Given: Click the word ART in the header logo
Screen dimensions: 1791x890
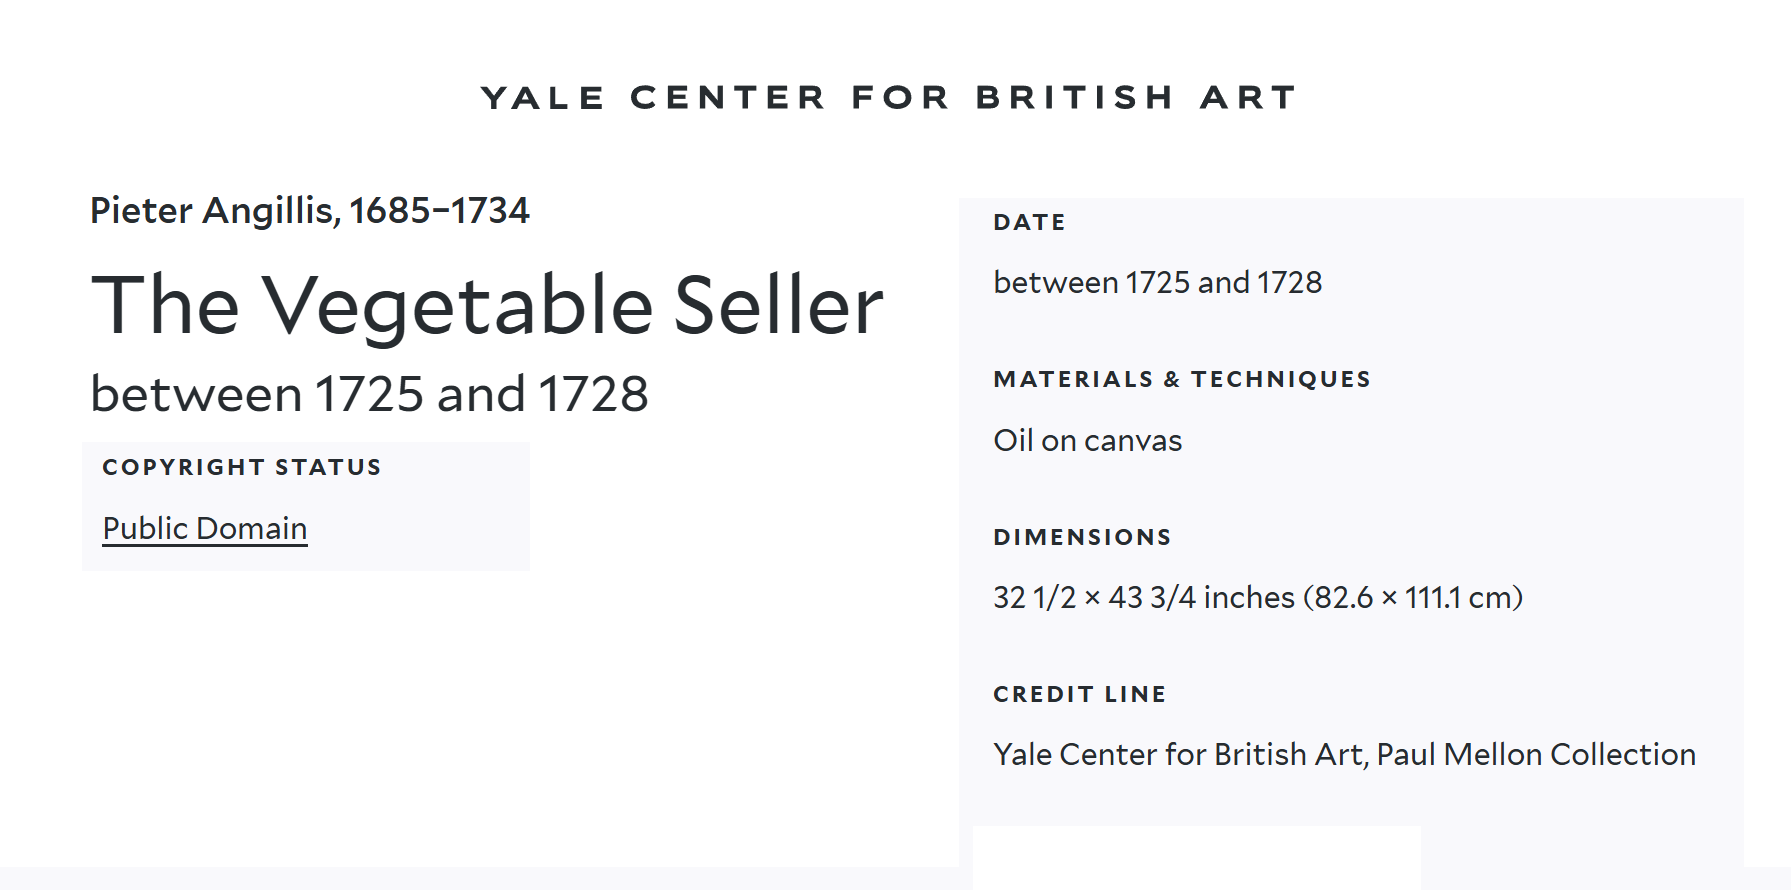Looking at the screenshot, I should [x=1248, y=97].
